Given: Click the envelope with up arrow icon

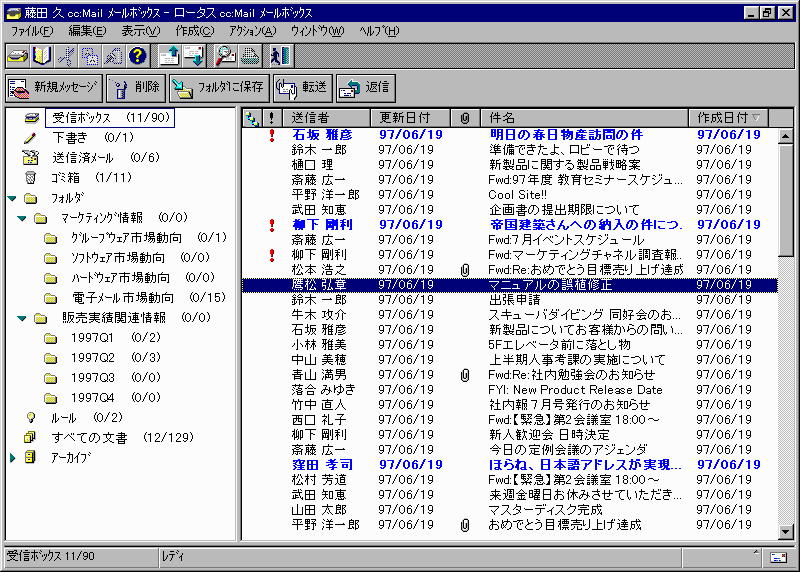Looking at the screenshot, I should (169, 56).
